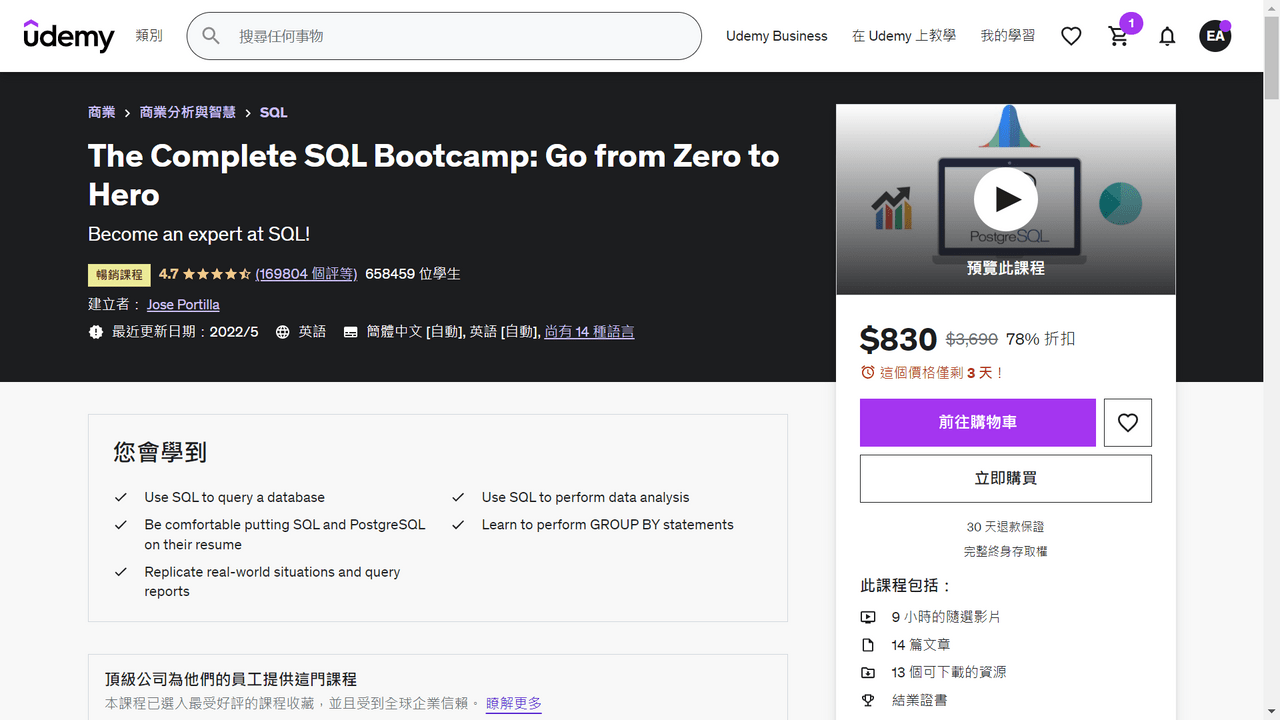Play the course preview video

1006,198
